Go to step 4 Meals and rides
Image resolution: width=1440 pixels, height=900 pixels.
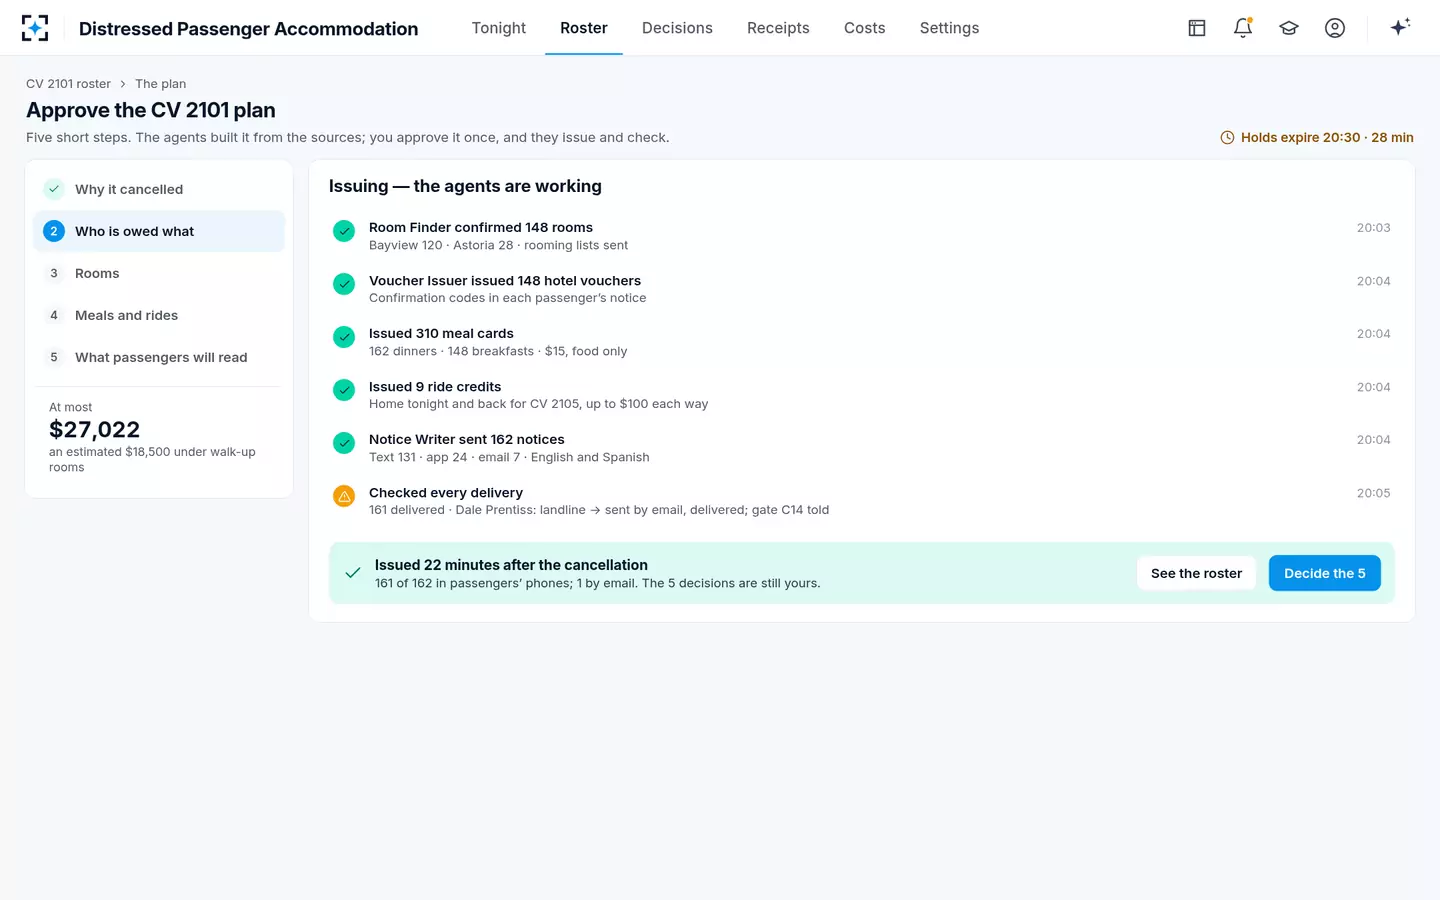click(x=159, y=315)
